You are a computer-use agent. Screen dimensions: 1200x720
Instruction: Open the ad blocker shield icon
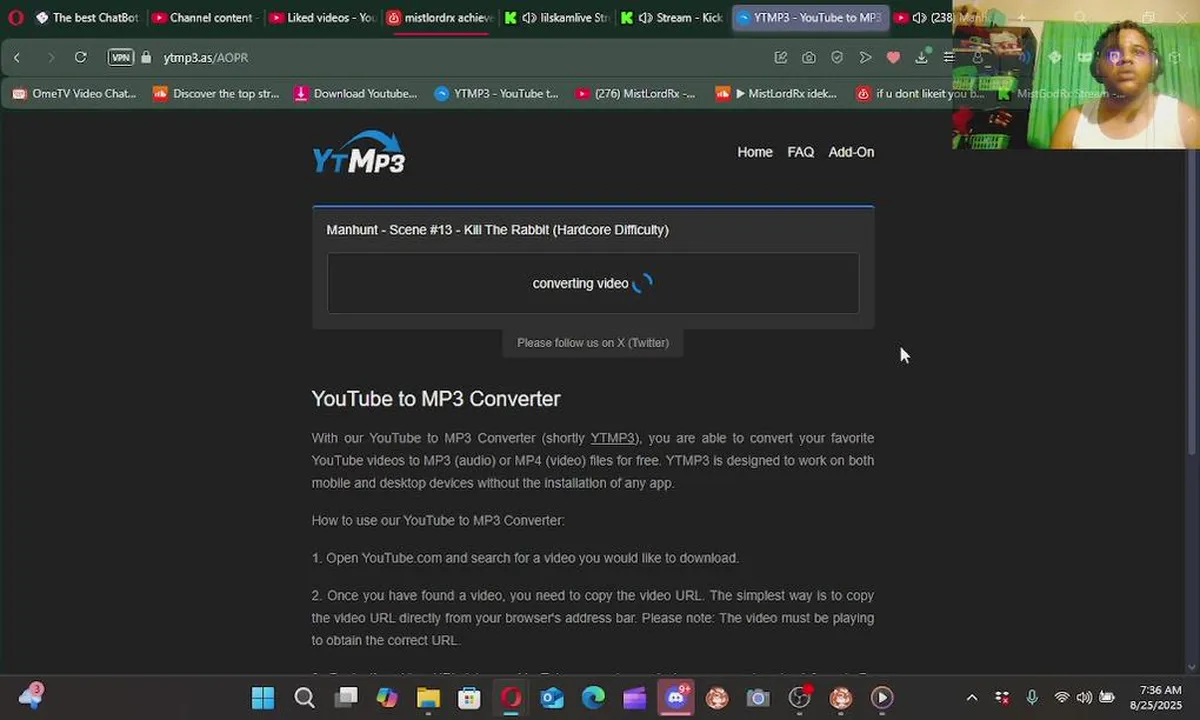tap(837, 58)
